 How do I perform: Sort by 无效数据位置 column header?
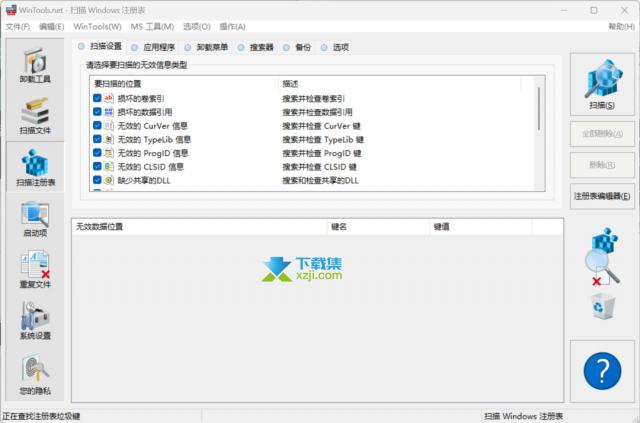click(x=200, y=227)
